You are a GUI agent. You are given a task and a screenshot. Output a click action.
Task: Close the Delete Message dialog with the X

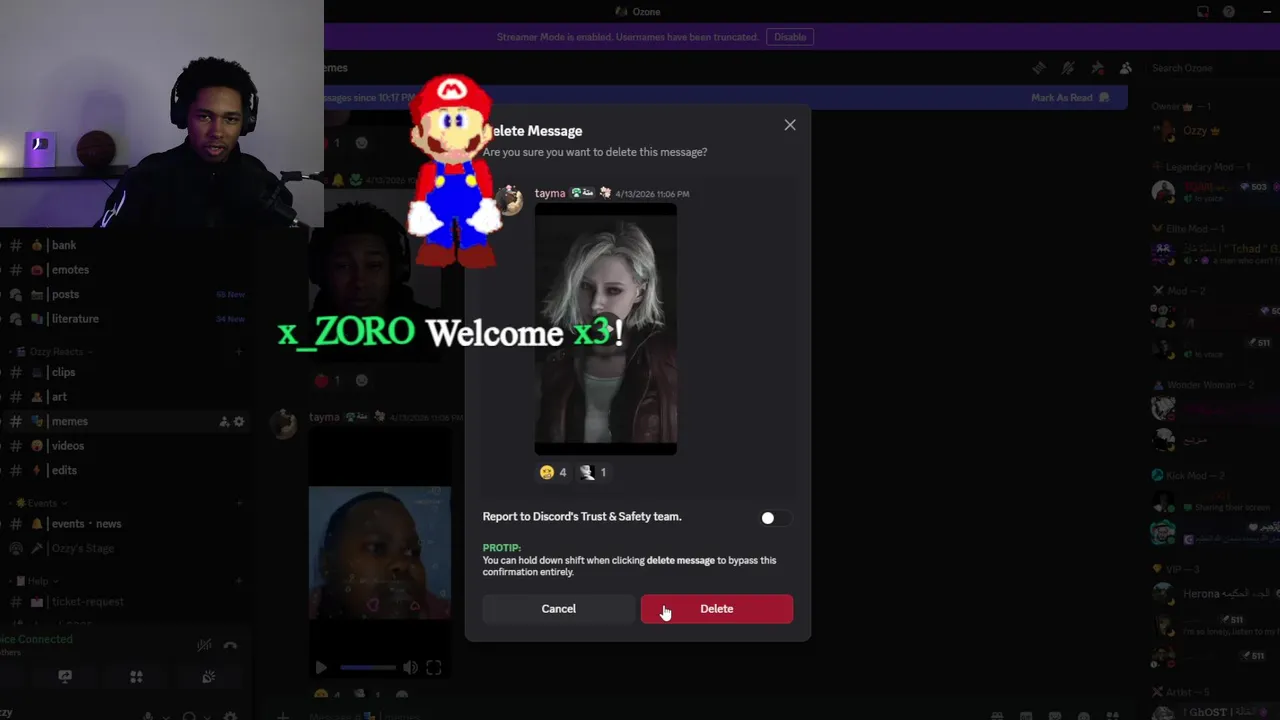790,125
